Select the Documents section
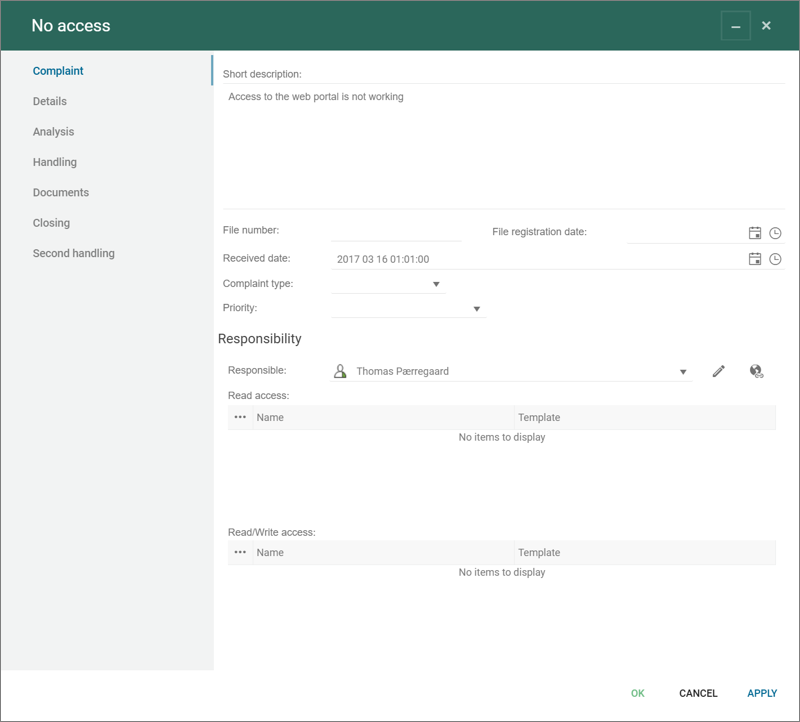The width and height of the screenshot is (800, 722). coord(61,192)
